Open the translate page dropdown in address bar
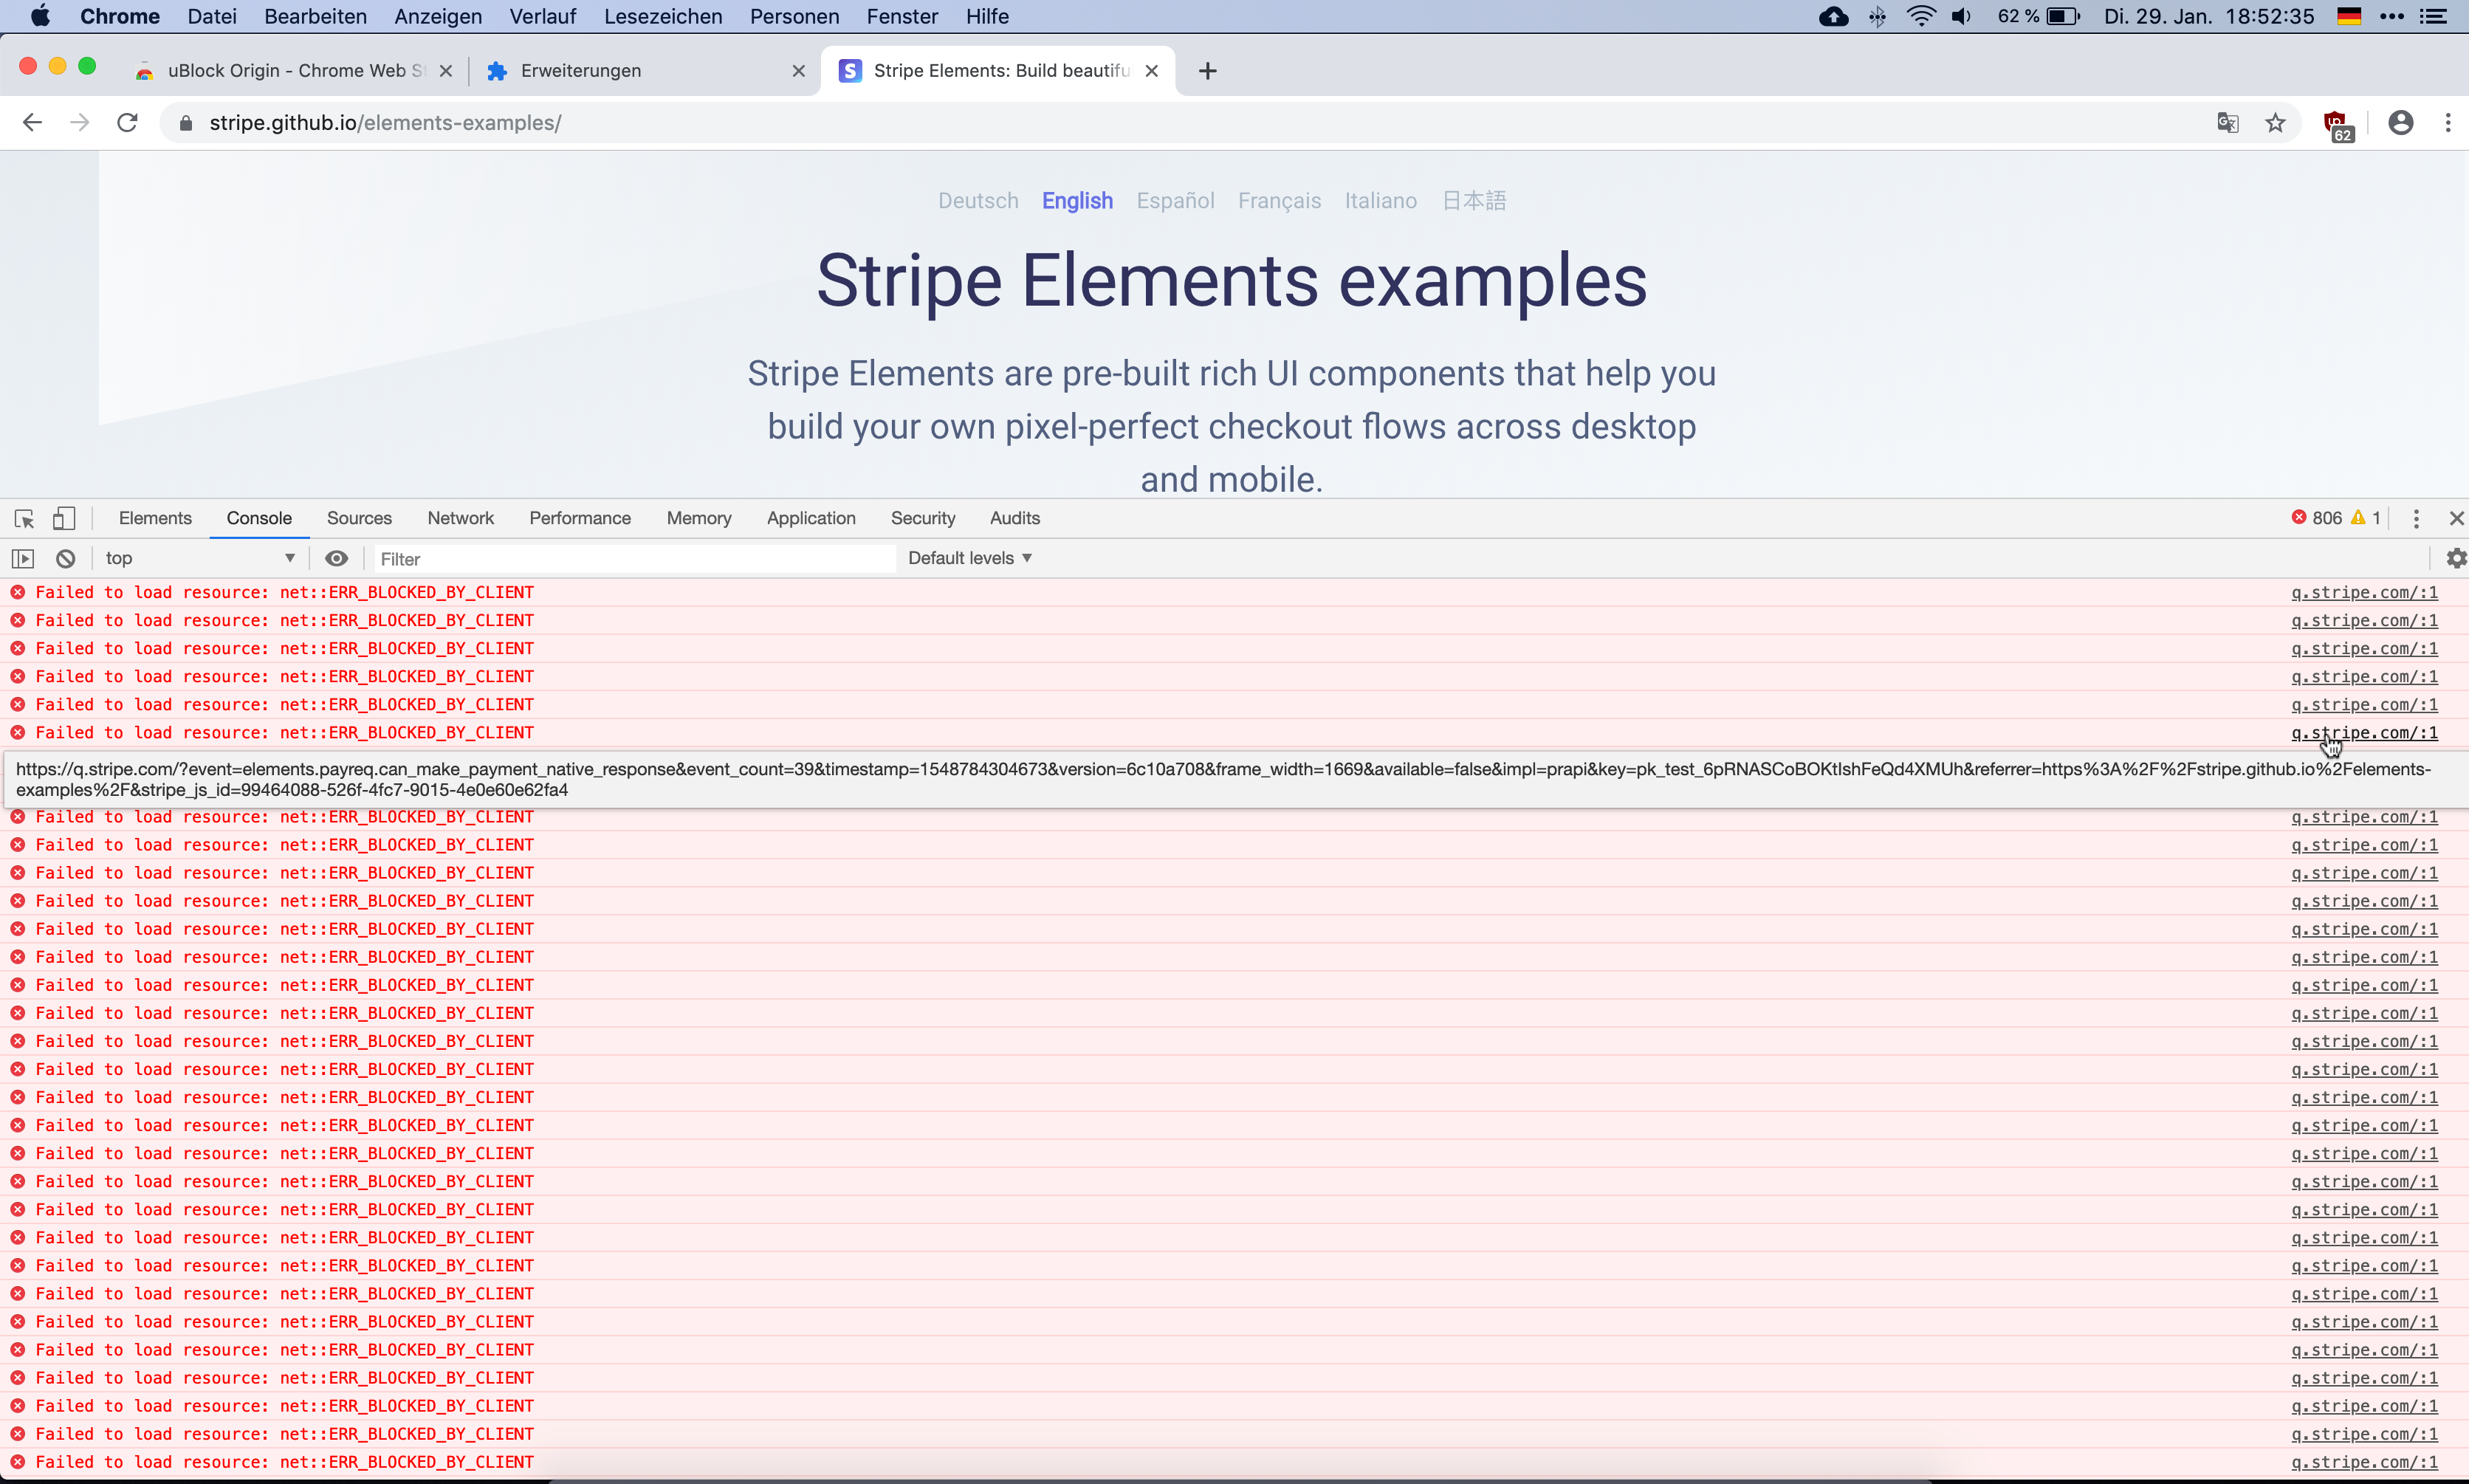2469x1484 pixels. [2227, 122]
